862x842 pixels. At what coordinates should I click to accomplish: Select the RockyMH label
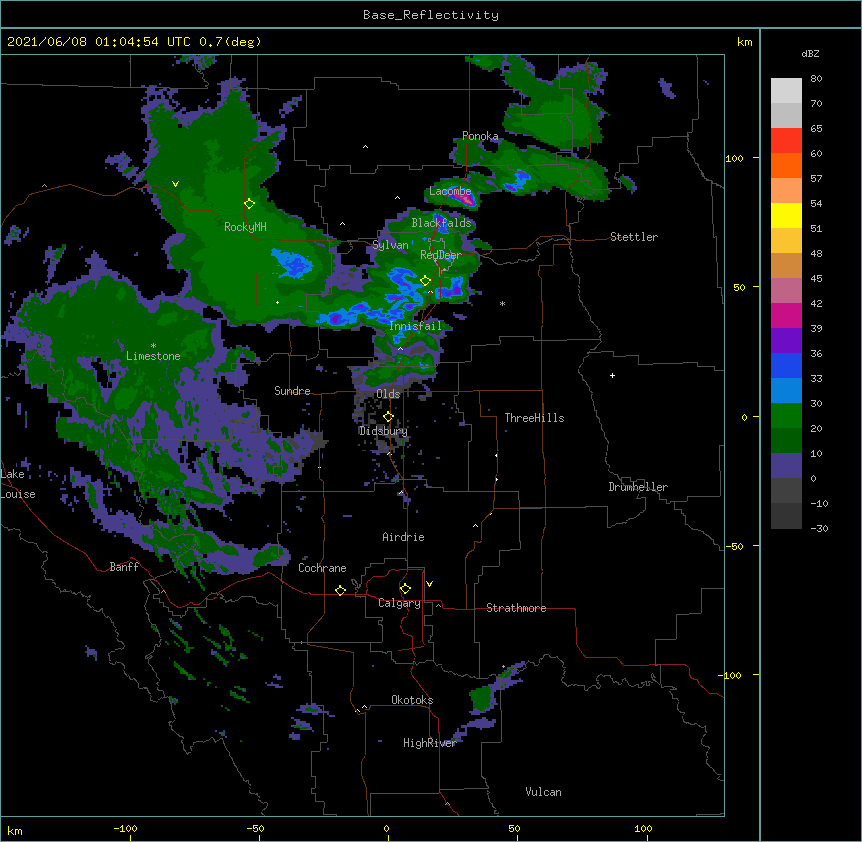click(x=245, y=227)
